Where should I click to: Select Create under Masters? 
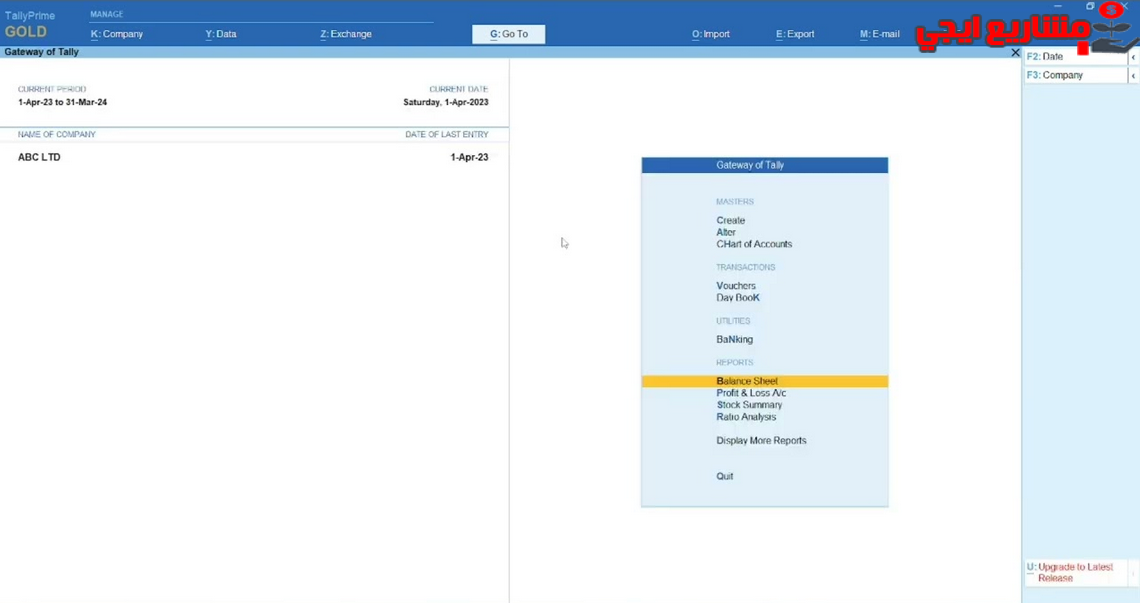click(730, 220)
